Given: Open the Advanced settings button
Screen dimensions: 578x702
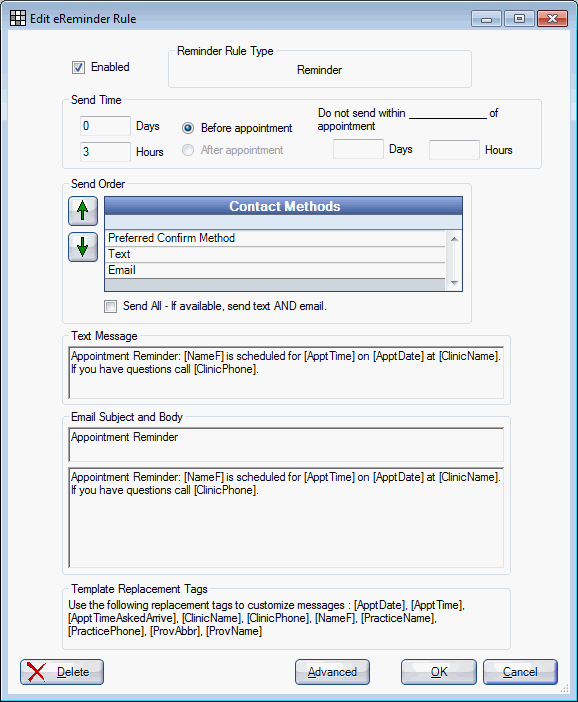Looking at the screenshot, I should [332, 672].
